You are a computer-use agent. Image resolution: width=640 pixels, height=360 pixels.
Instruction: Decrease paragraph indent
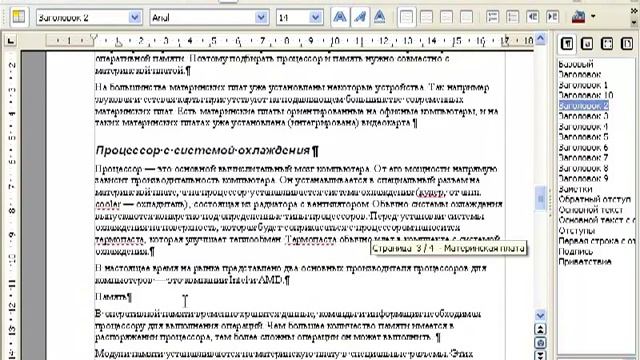[x=533, y=17]
